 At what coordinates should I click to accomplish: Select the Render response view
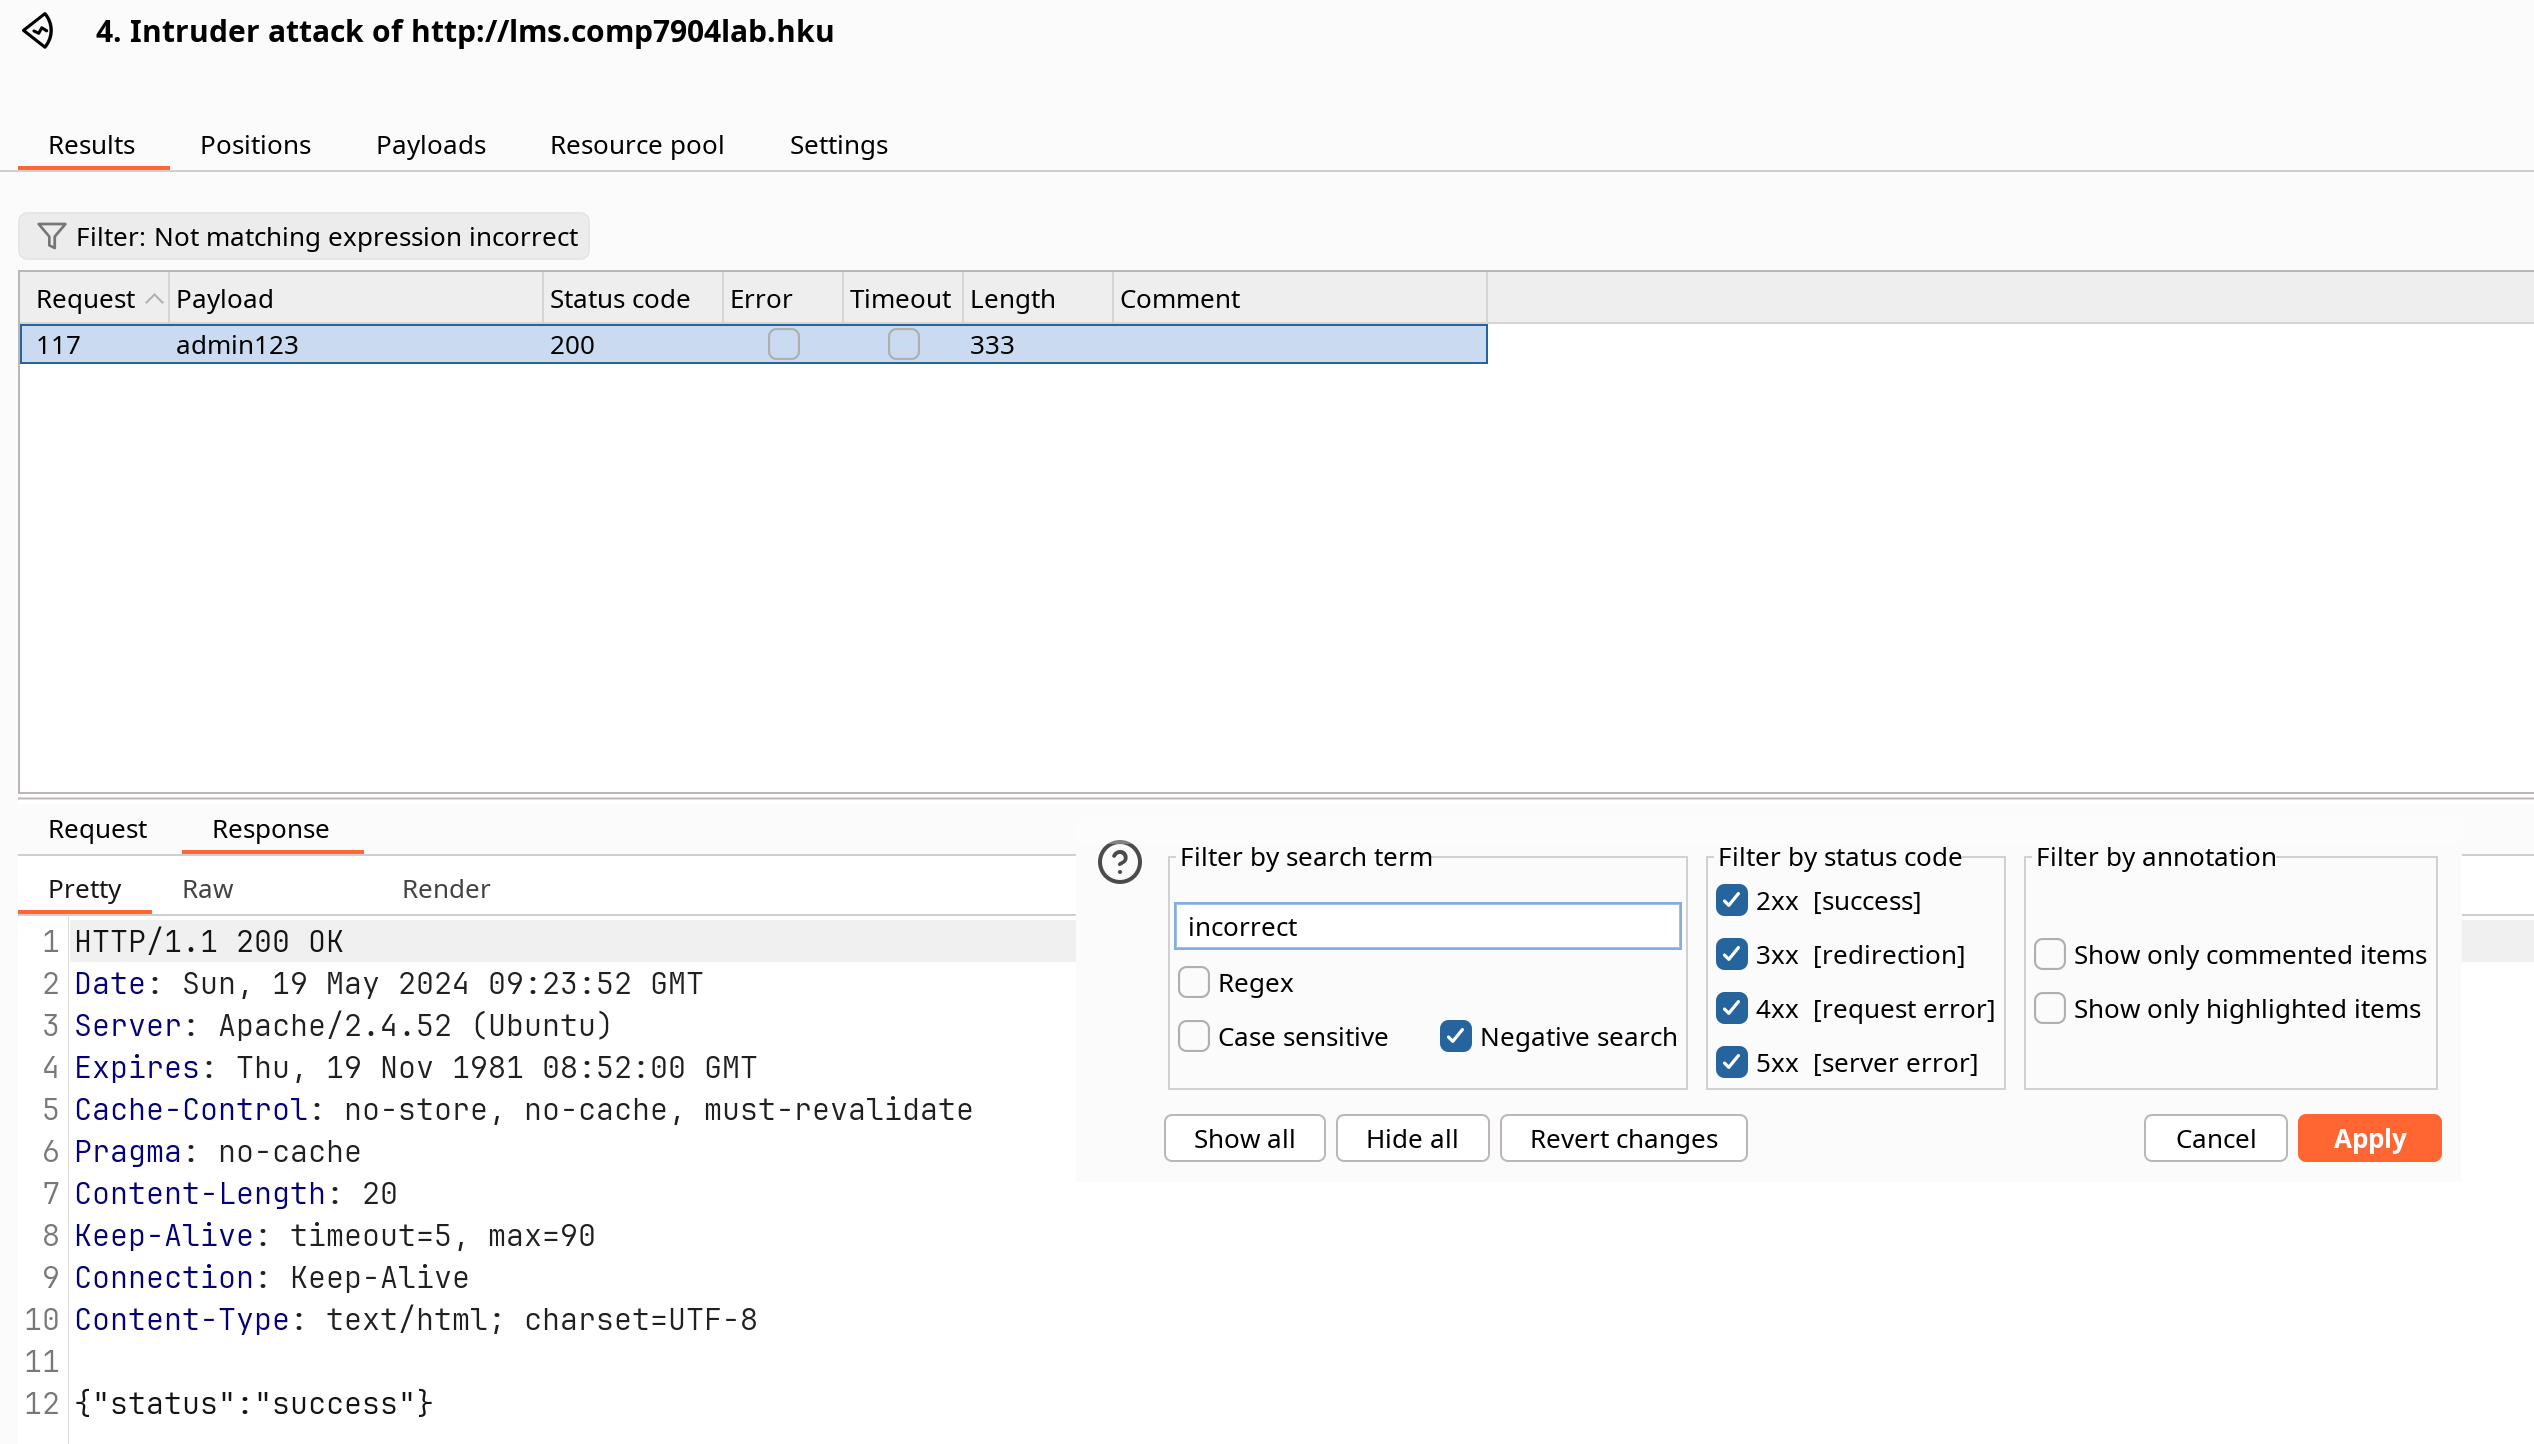coord(446,887)
